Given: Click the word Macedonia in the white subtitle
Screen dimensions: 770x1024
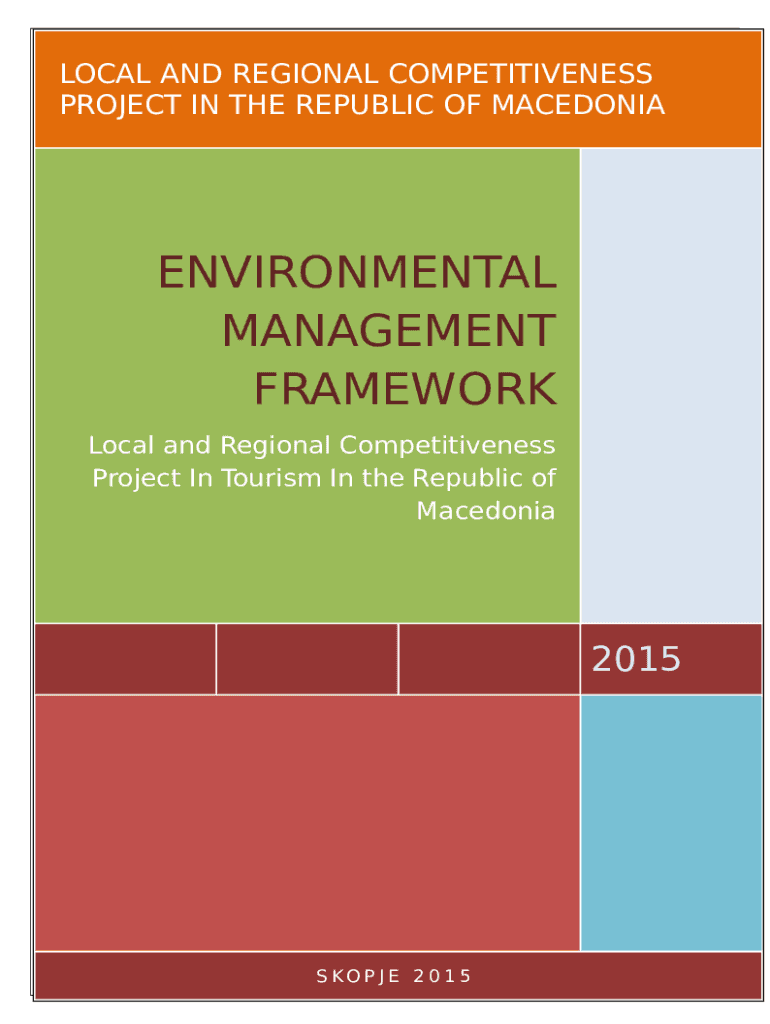Looking at the screenshot, I should 485,511.
